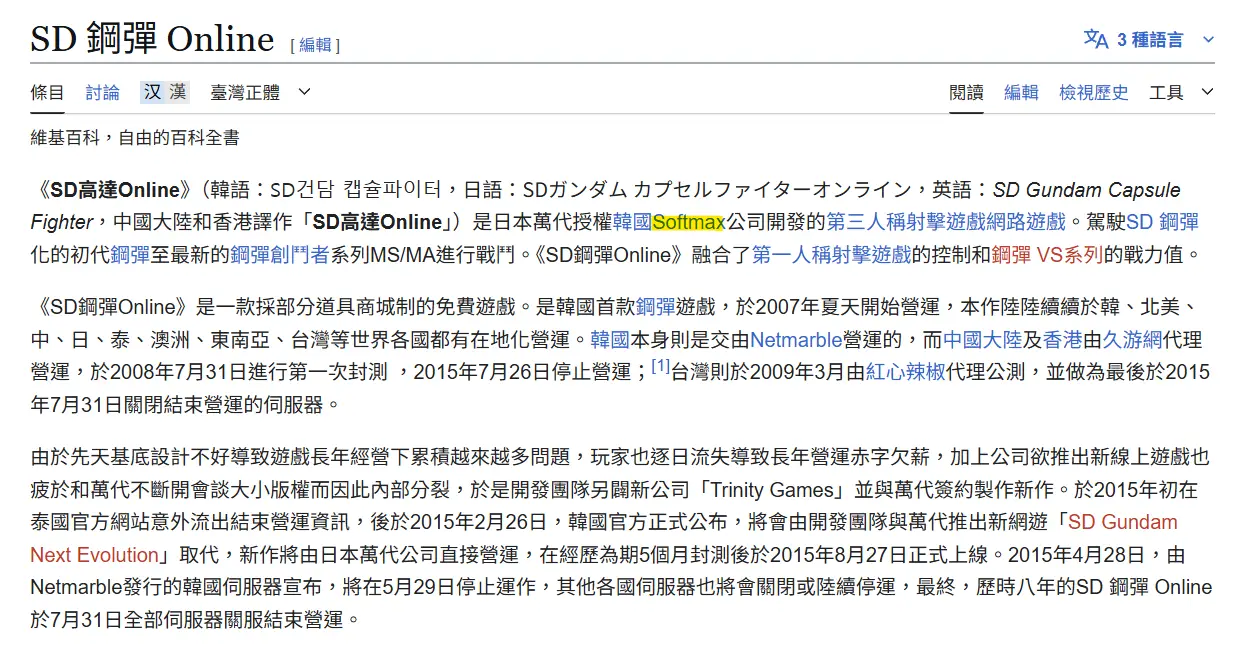Viewport: 1238px width, 657px height.
Task: Follow the 中國大陸 link
Action: [982, 339]
